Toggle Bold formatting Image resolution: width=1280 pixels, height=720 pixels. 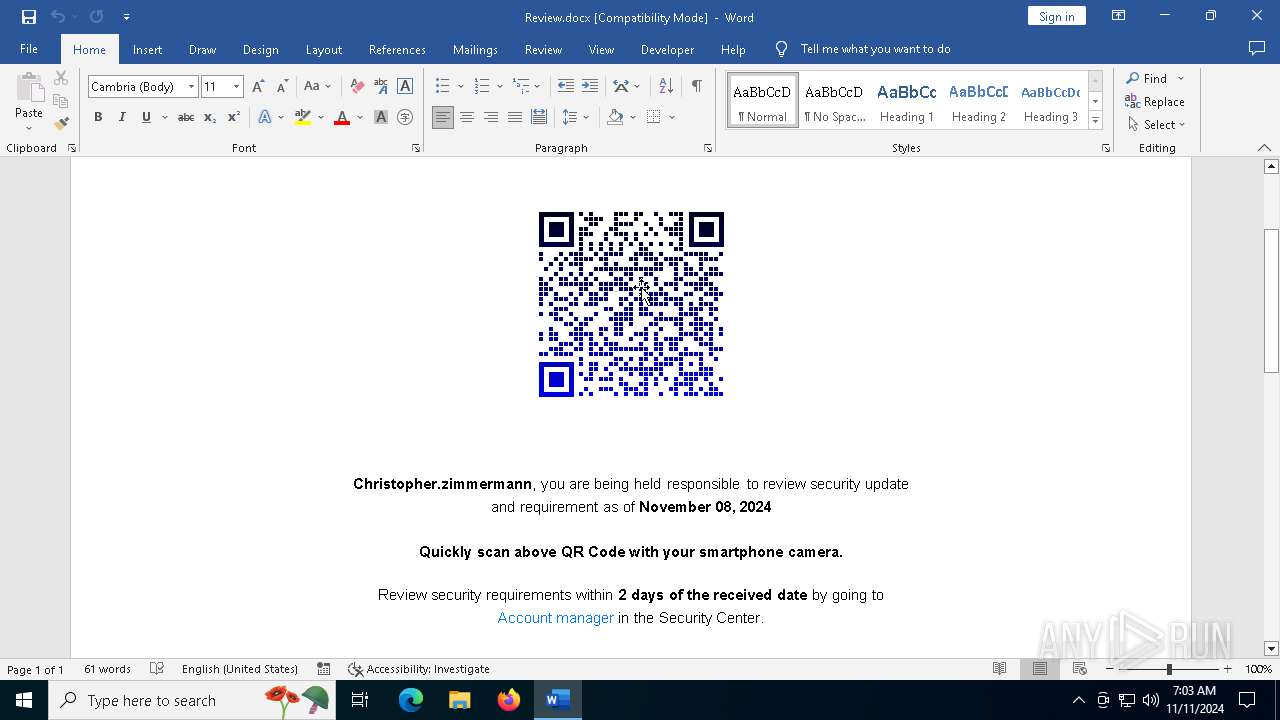click(x=98, y=118)
